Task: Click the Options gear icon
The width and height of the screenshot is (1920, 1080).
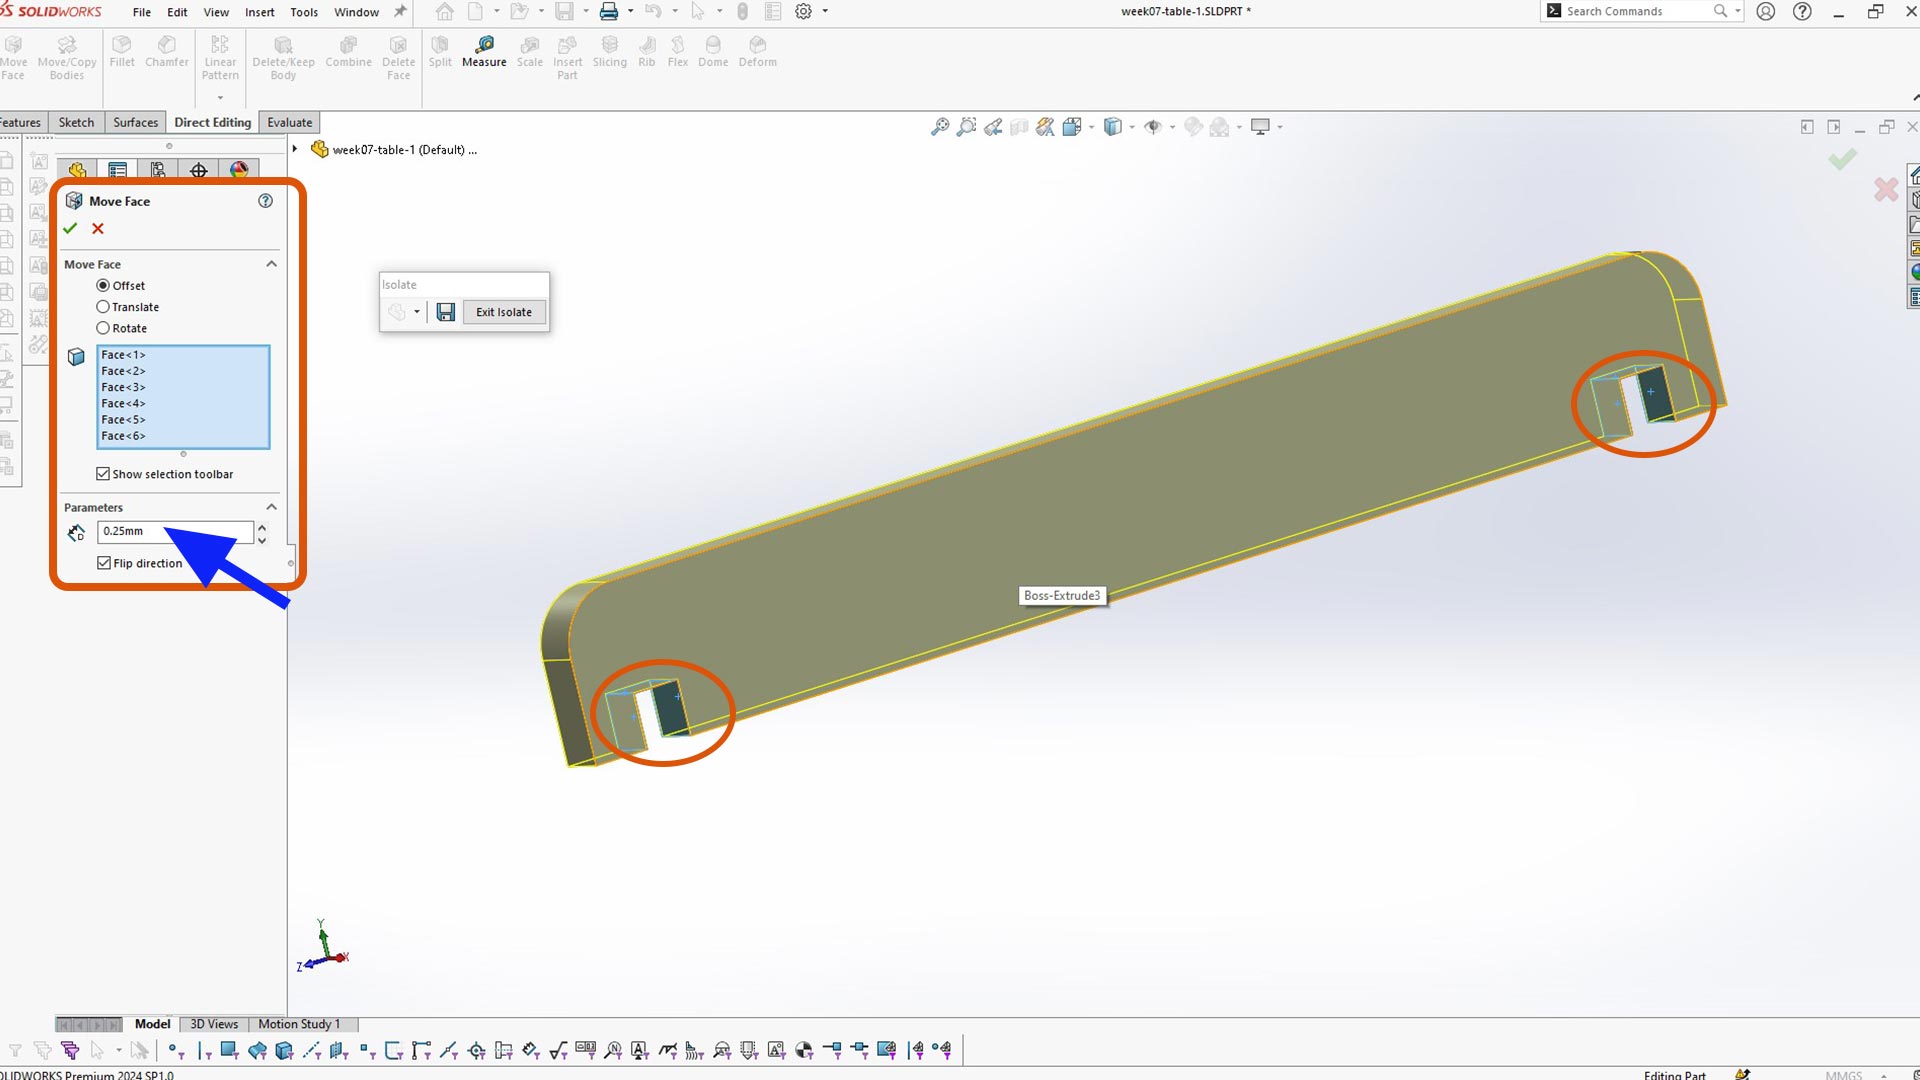Action: click(803, 12)
